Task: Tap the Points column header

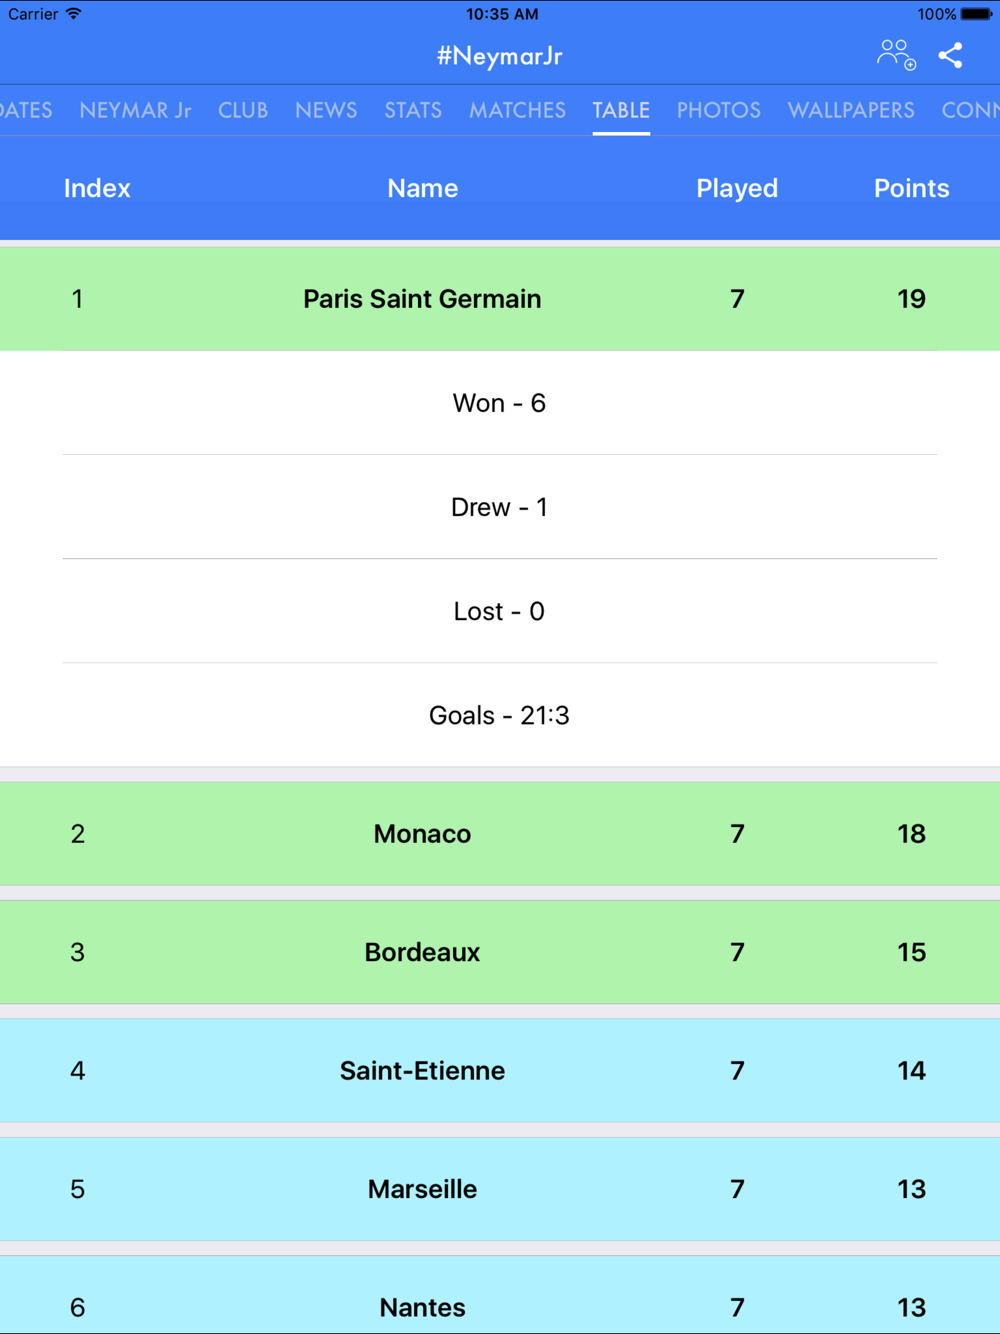Action: pyautogui.click(x=911, y=188)
